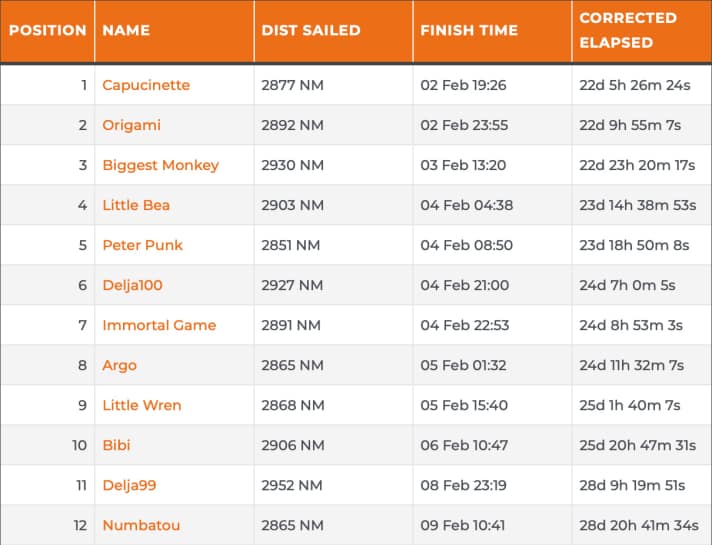Sort by Dist Sailed header
The image size is (712, 545).
pos(311,30)
